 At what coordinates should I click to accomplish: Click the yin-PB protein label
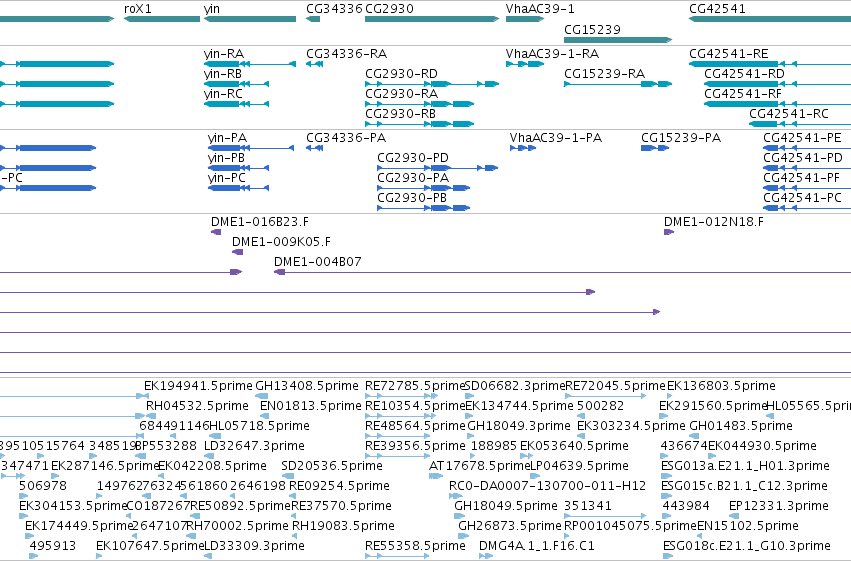tap(226, 158)
